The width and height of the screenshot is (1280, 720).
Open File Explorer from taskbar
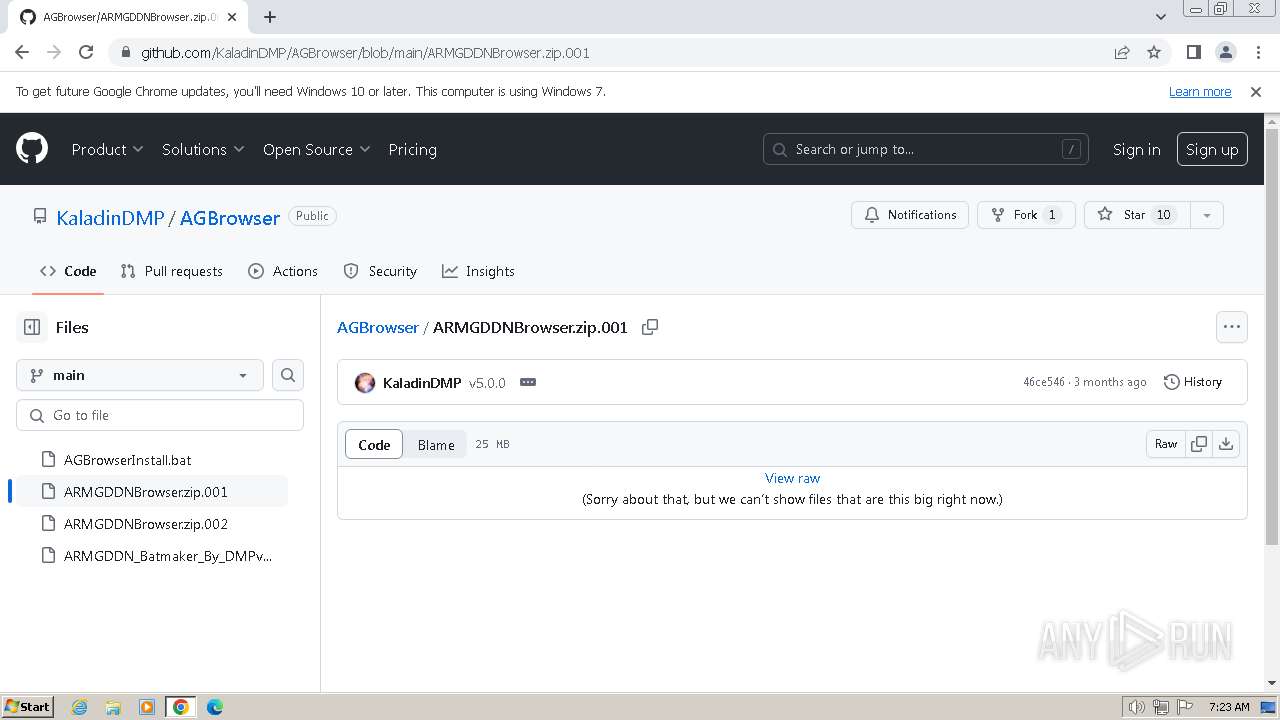point(113,707)
